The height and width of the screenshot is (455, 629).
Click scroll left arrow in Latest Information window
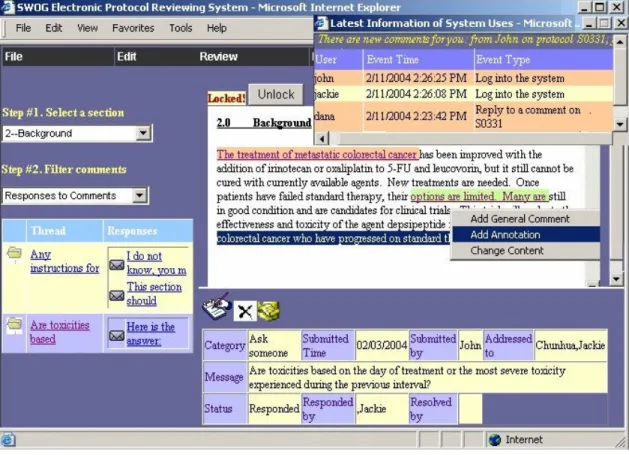click(322, 139)
